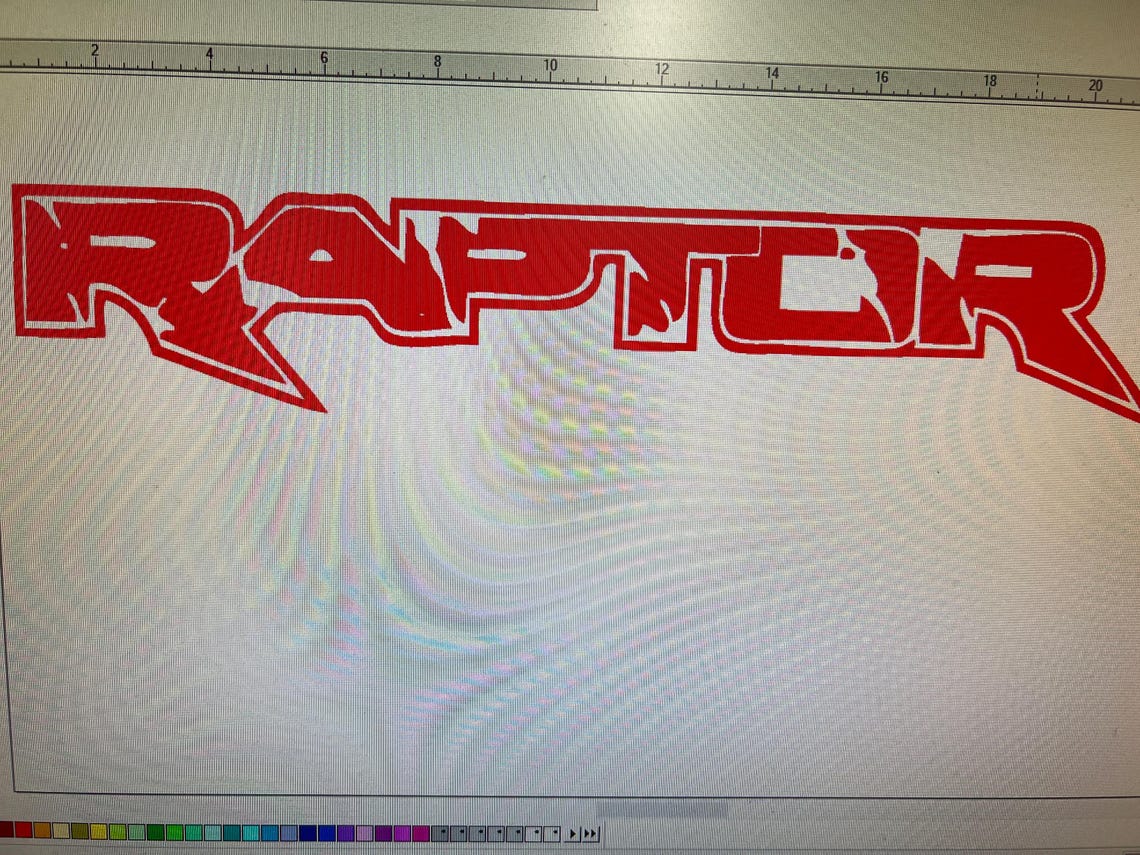Viewport: 1140px width, 855px height.
Task: Jump to palette end with double arrow
Action: click(x=590, y=833)
